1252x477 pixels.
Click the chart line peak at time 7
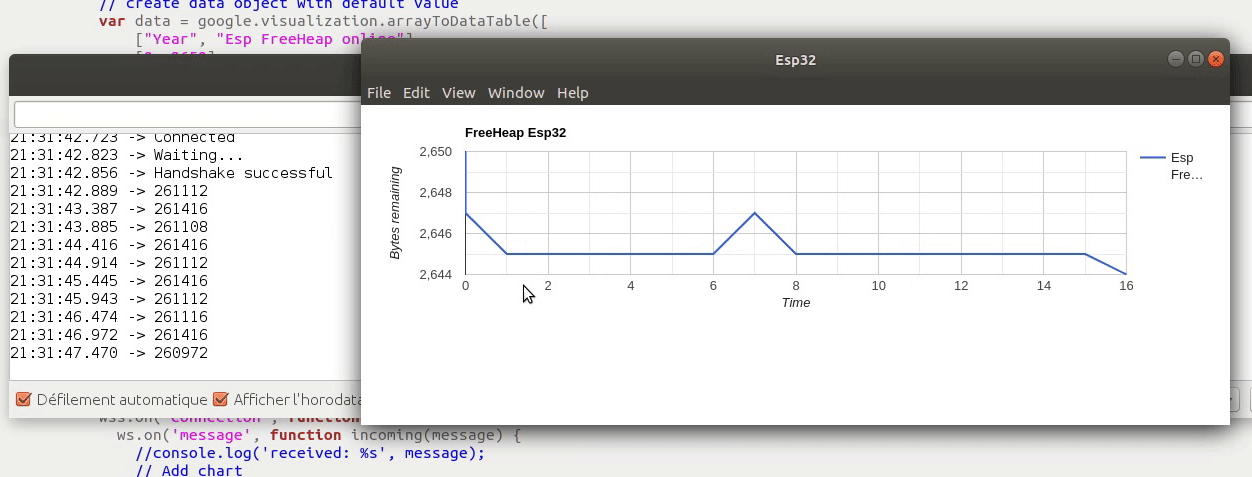755,213
